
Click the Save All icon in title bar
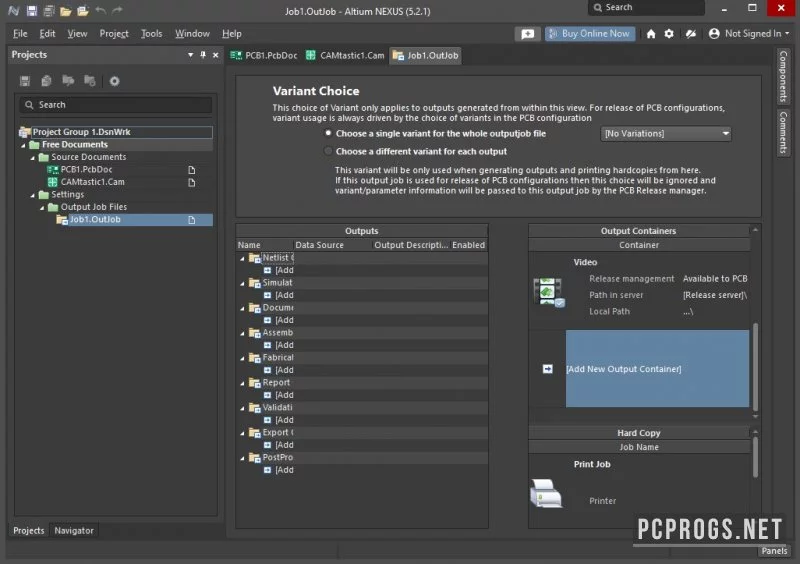48,10
